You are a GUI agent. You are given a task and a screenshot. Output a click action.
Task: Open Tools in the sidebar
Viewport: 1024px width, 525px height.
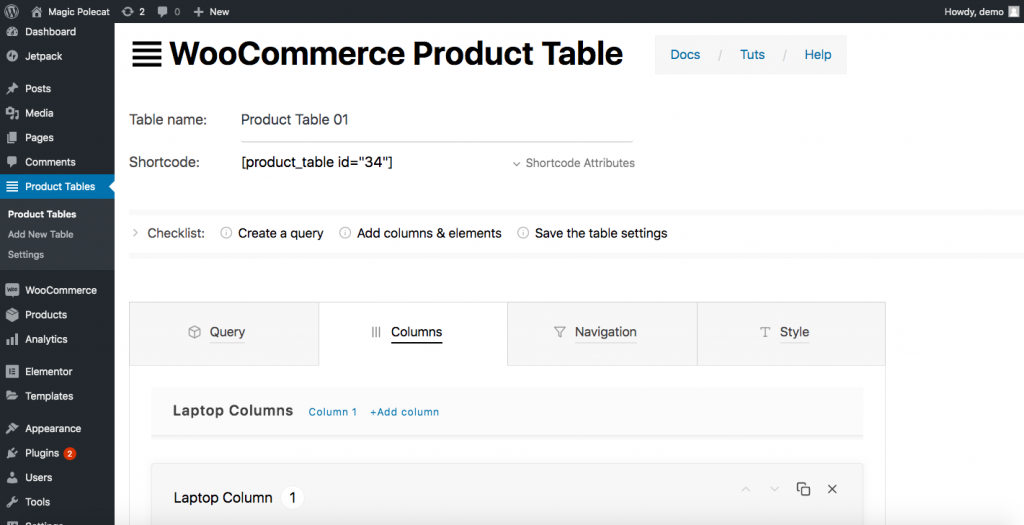pyautogui.click(x=37, y=502)
